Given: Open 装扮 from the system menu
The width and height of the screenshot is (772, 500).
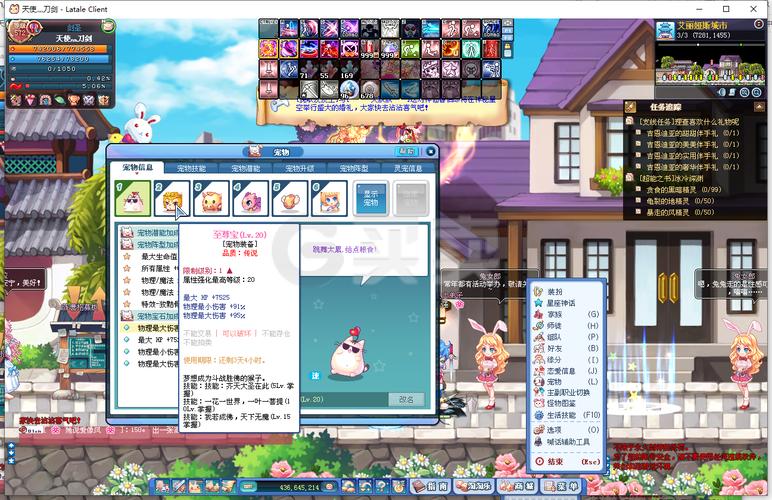Looking at the screenshot, I should click(567, 291).
